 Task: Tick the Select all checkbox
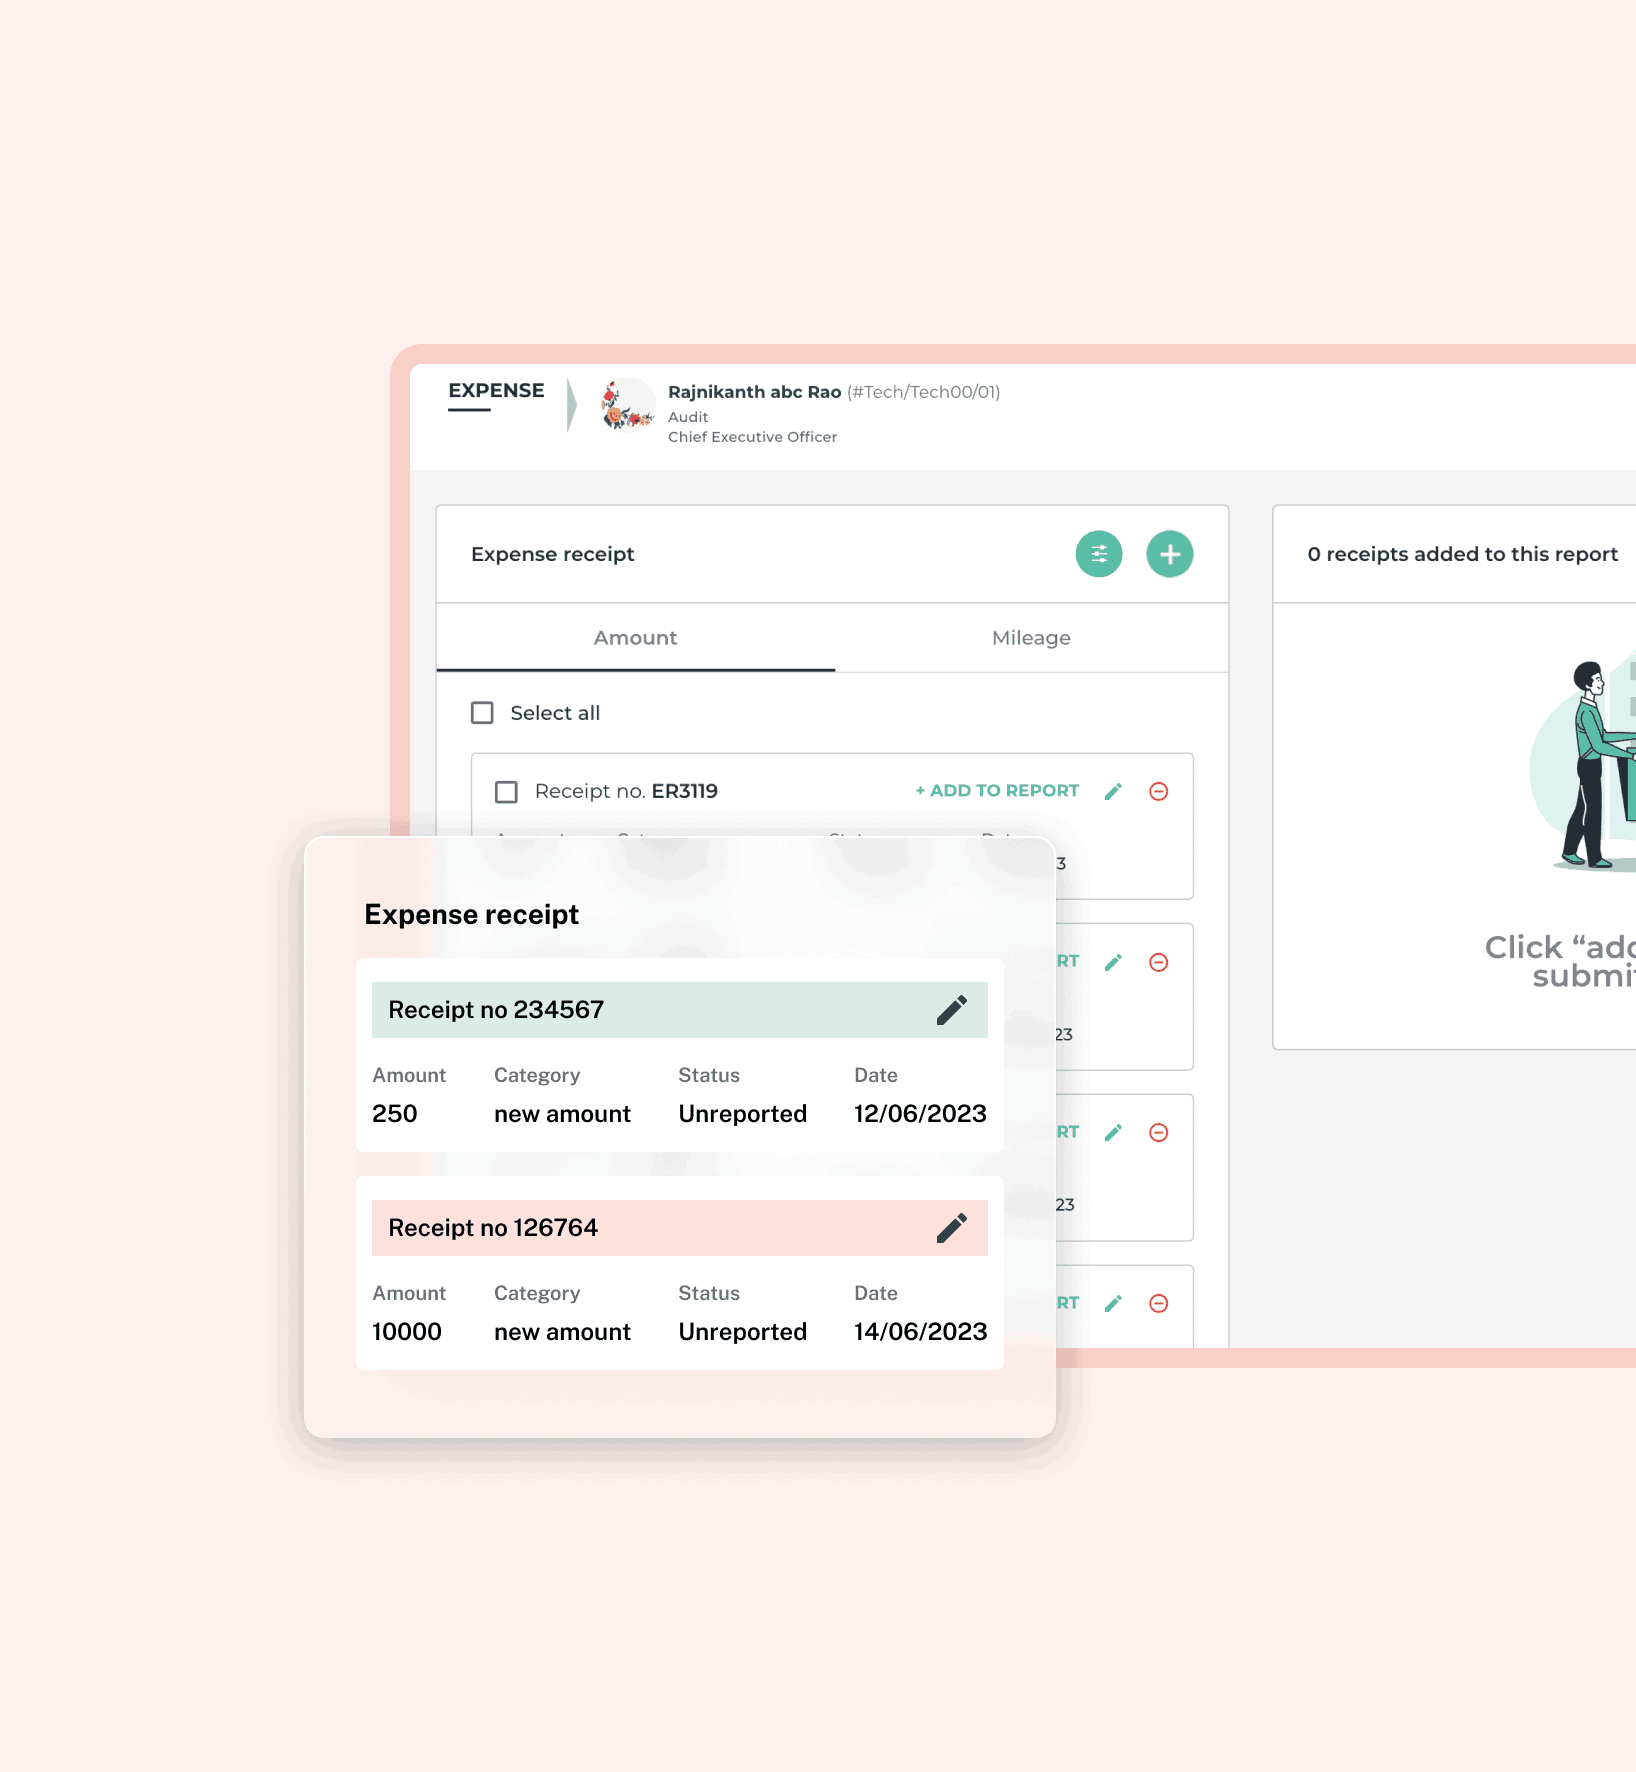pyautogui.click(x=482, y=713)
